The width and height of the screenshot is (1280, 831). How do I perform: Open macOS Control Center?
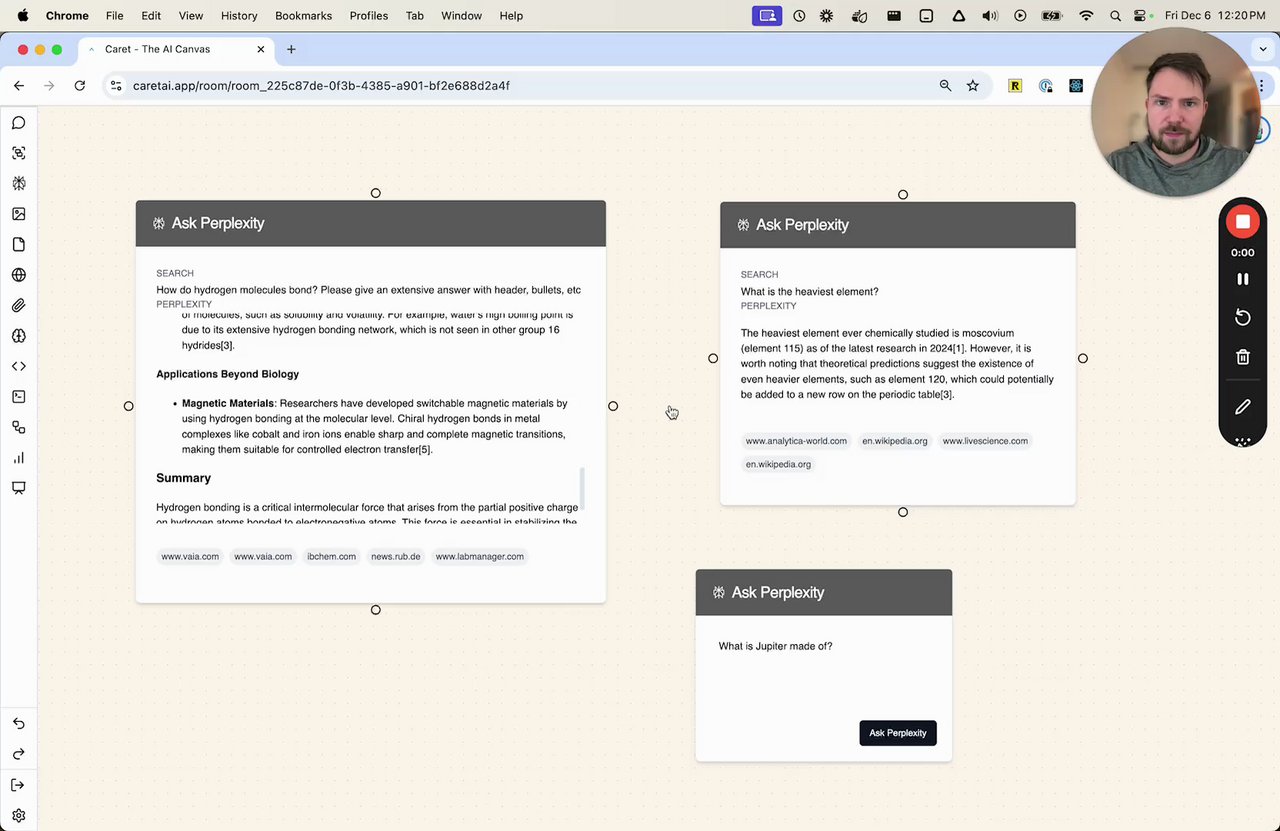point(1142,16)
